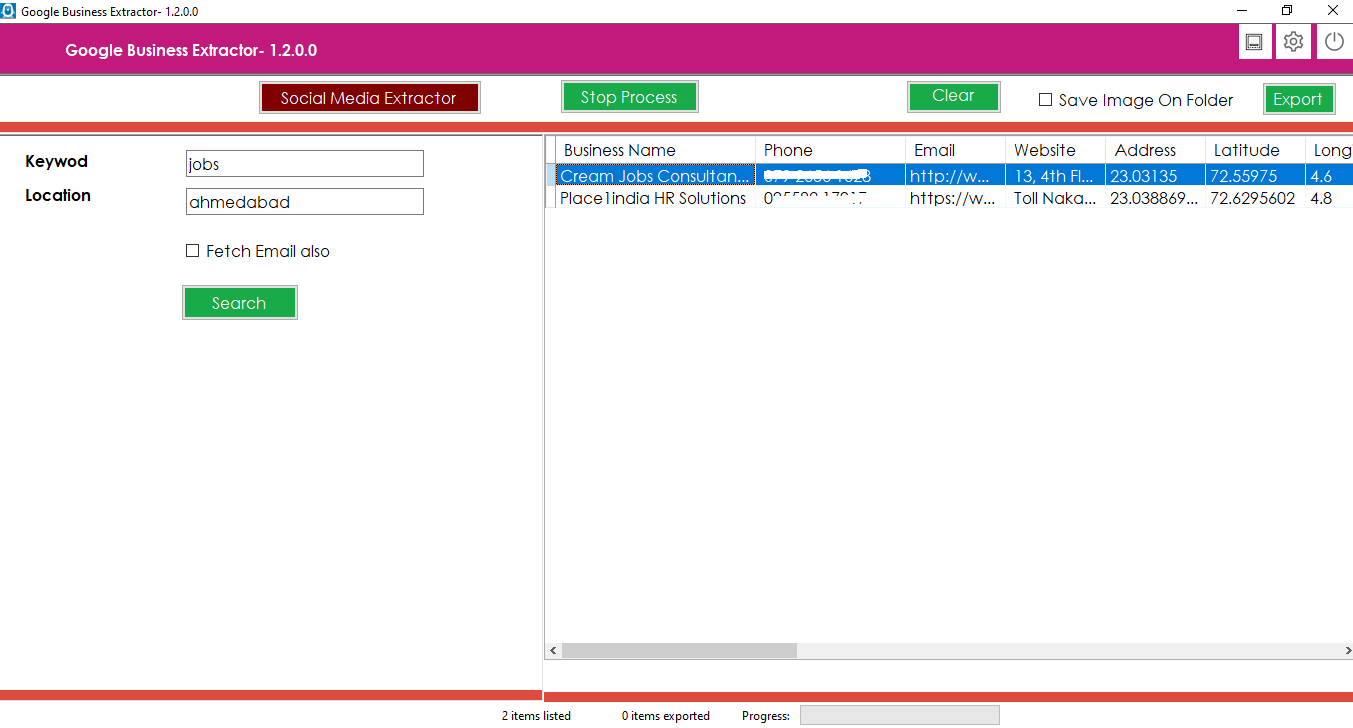Enable the Fetch Email also option
1353x728 pixels.
pyautogui.click(x=192, y=250)
